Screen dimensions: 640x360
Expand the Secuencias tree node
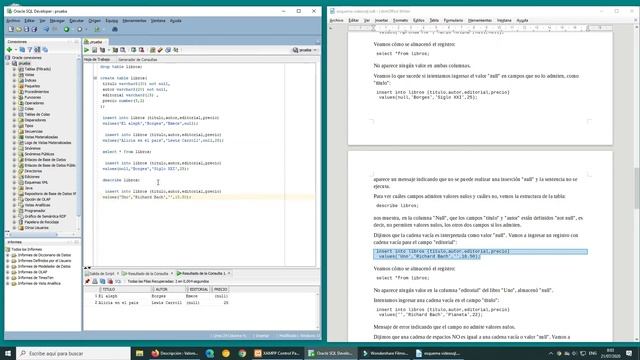(14, 131)
